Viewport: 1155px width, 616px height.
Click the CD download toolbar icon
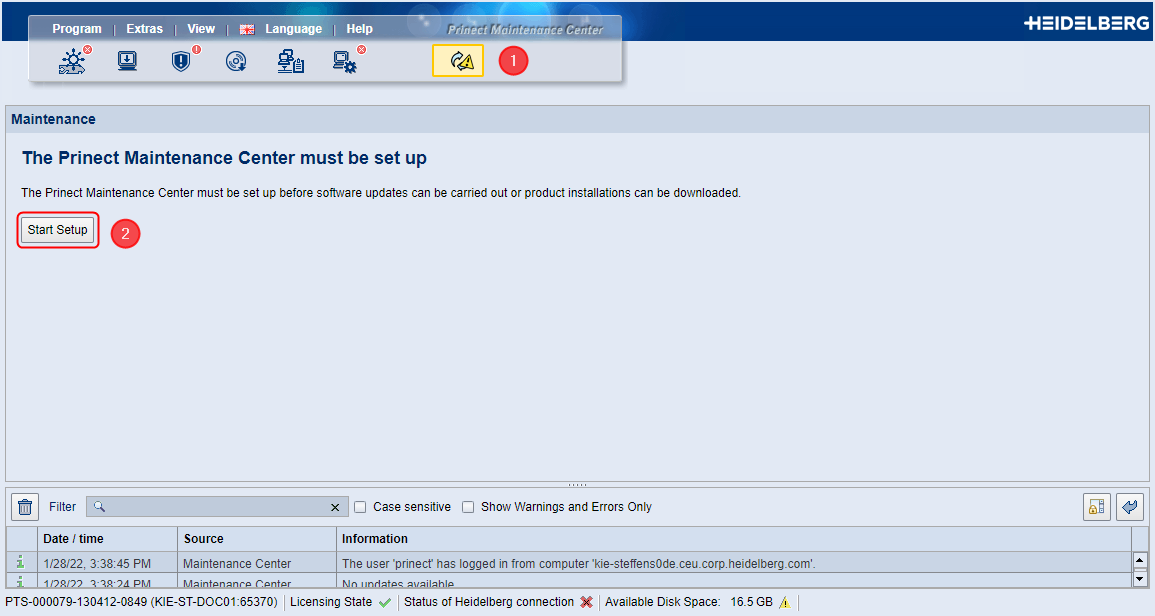coord(236,60)
